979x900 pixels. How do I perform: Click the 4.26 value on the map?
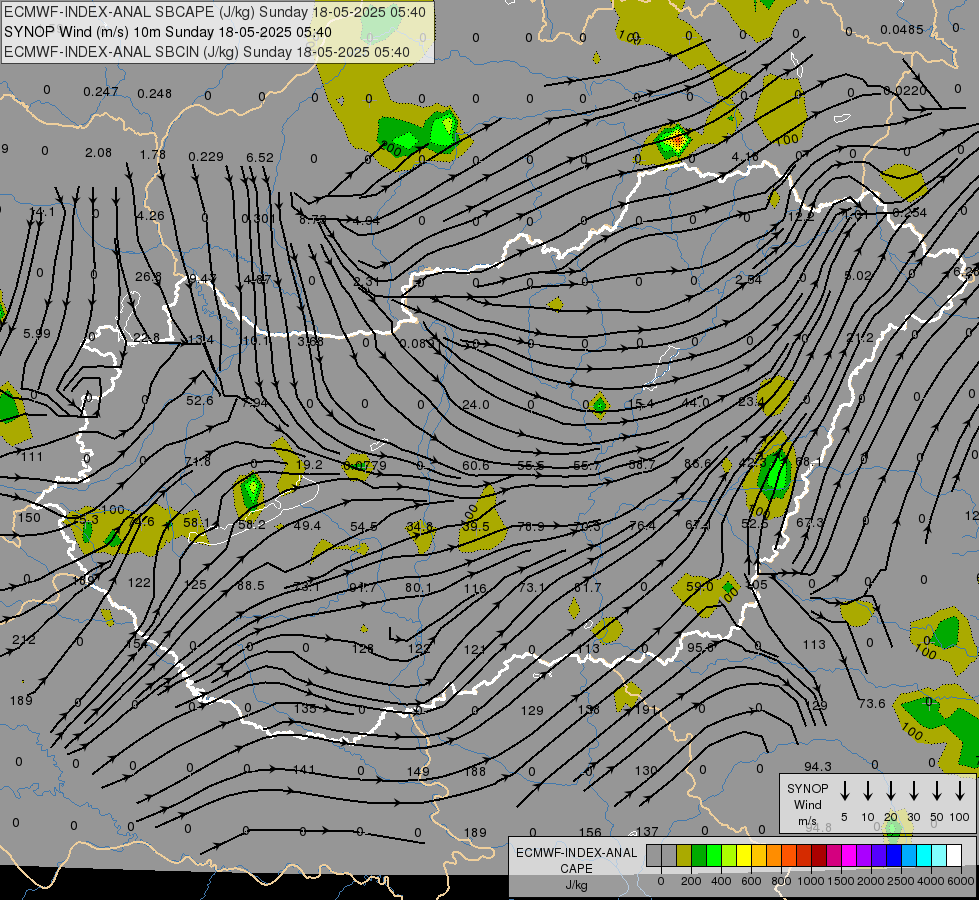point(150,216)
